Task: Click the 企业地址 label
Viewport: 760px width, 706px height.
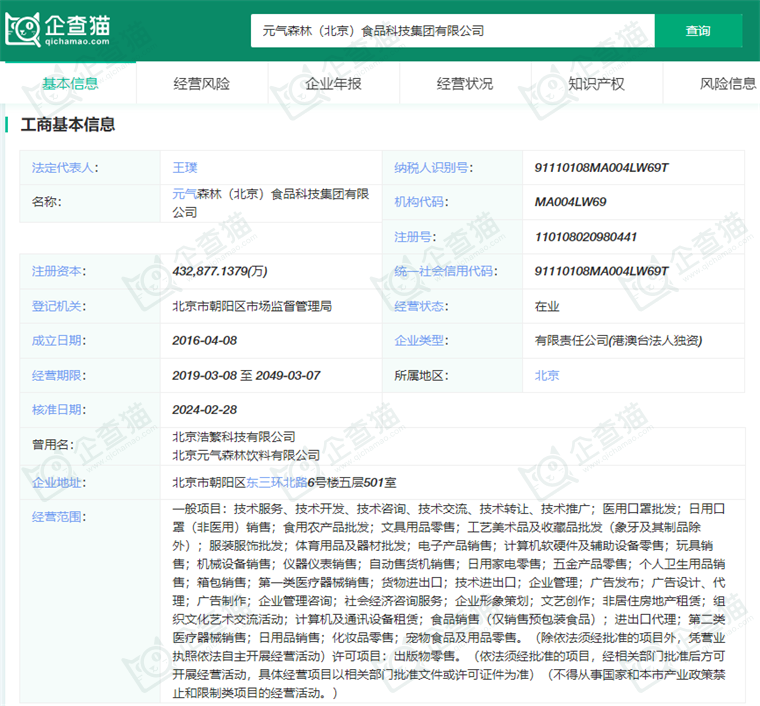Action: (x=59, y=483)
